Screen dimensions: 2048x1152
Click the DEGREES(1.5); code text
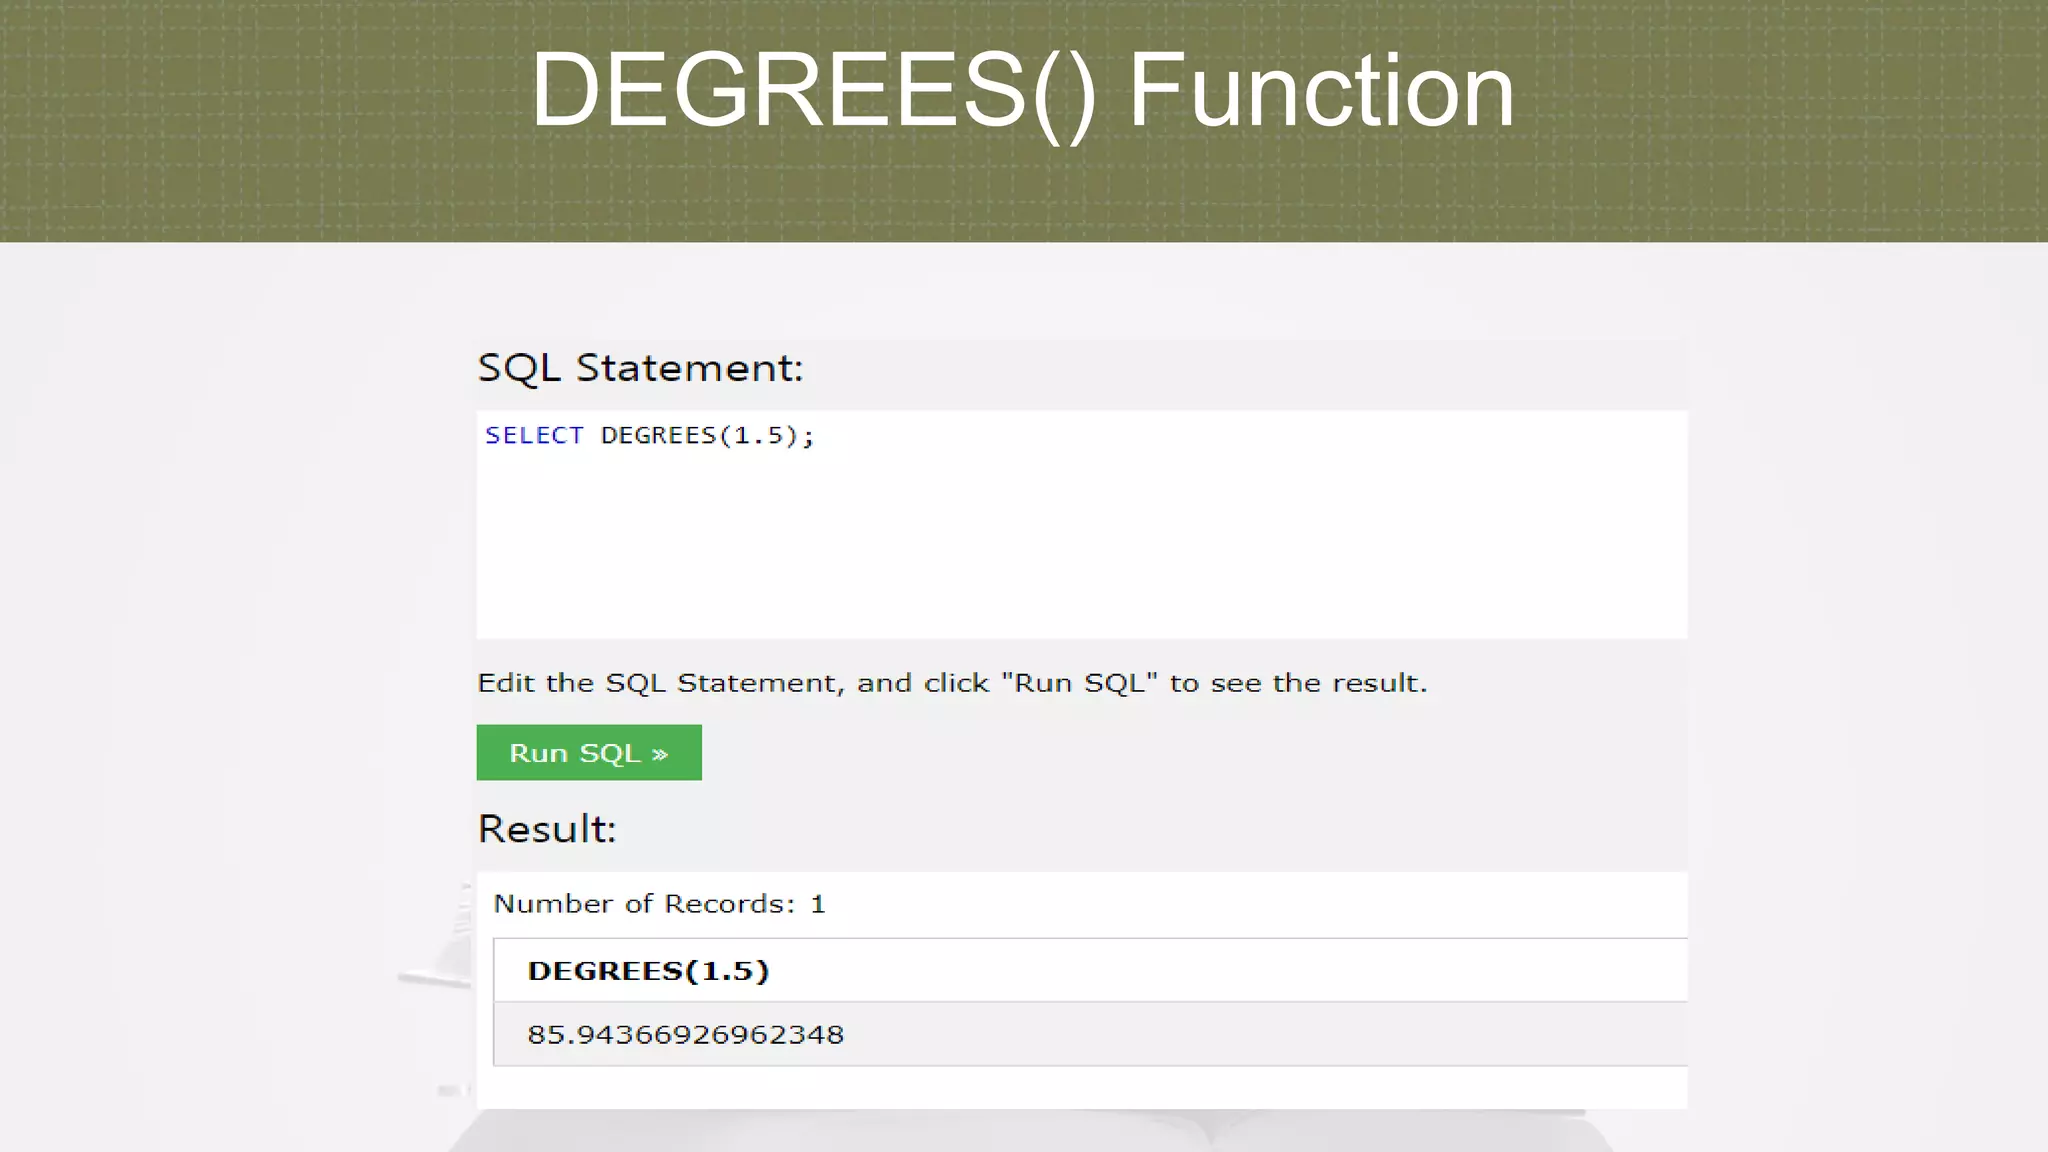pyautogui.click(x=708, y=436)
